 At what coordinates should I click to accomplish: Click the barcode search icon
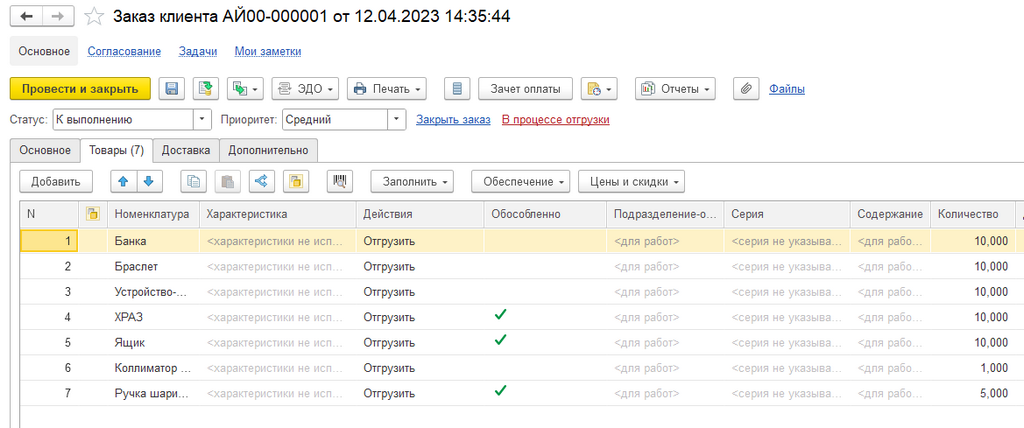click(x=340, y=182)
